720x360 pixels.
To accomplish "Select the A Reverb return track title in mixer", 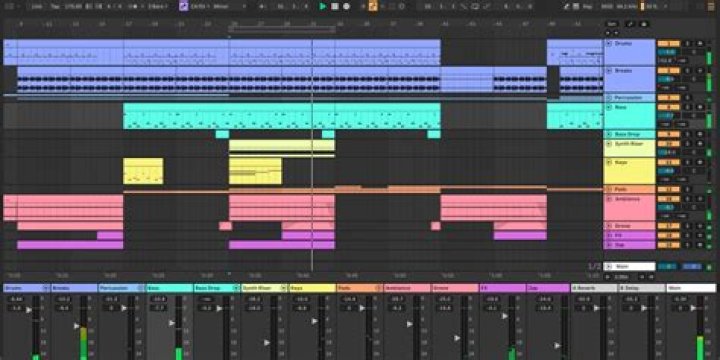I will (594, 288).
